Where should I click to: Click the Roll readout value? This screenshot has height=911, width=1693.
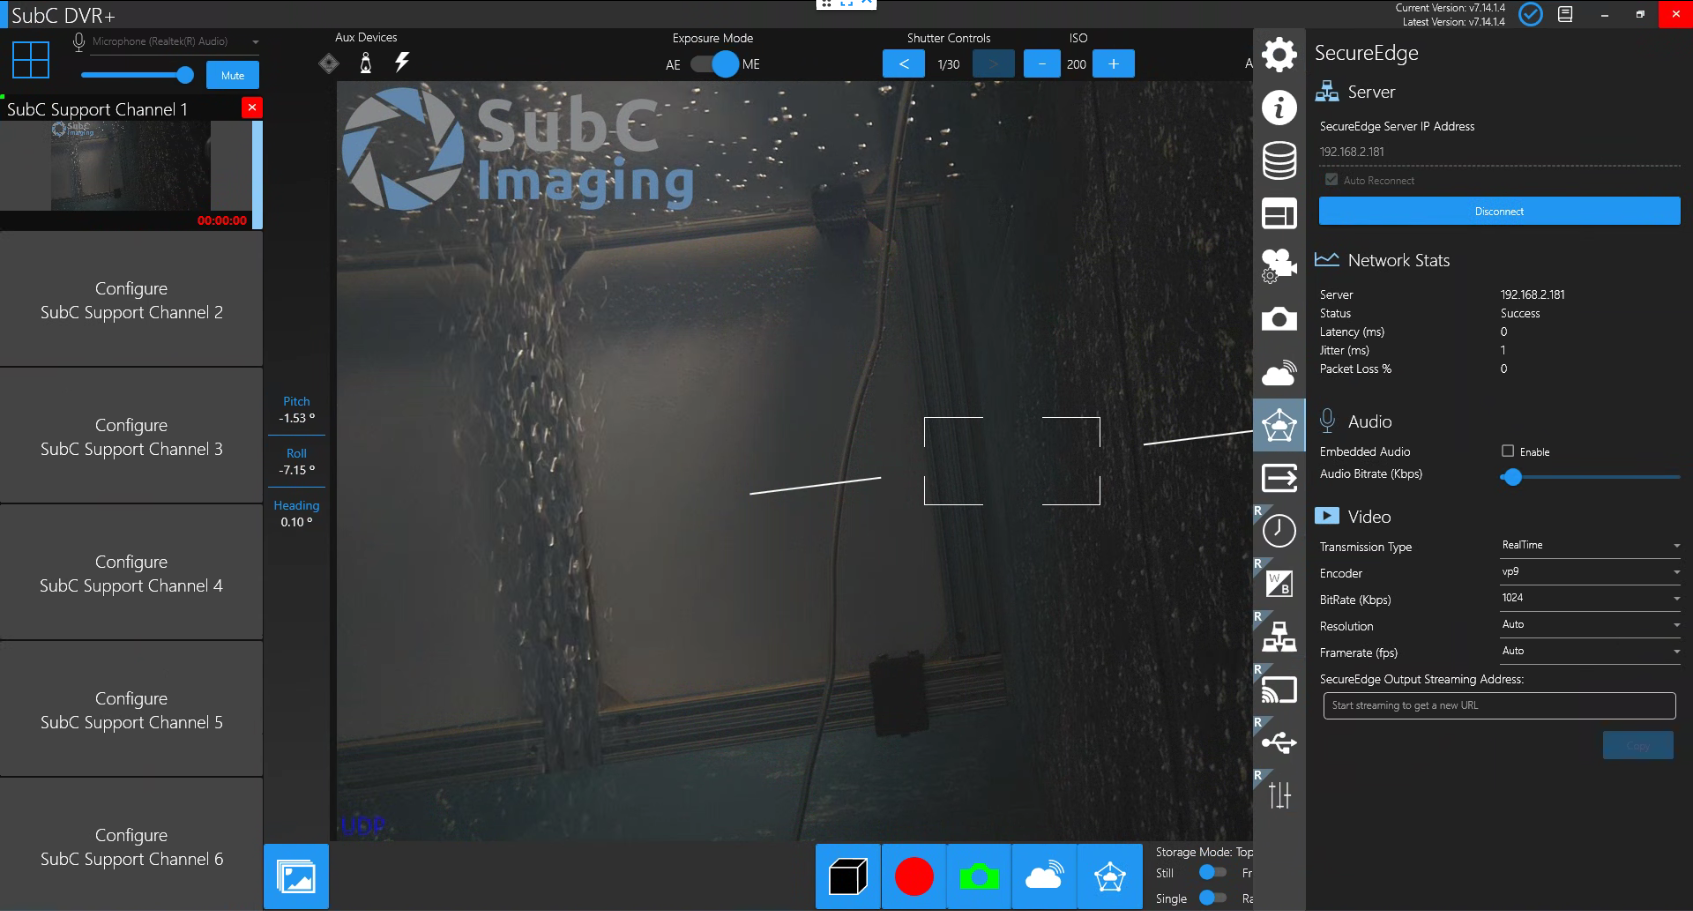click(x=296, y=470)
